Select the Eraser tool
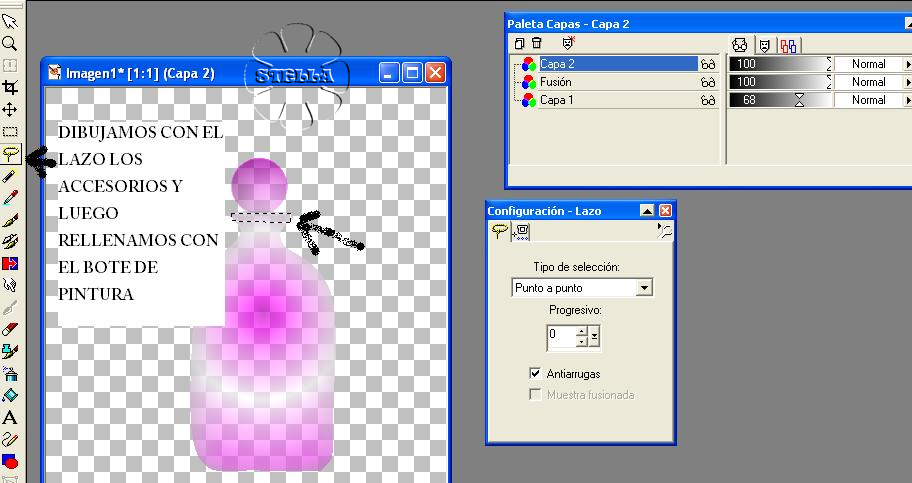The height and width of the screenshot is (483, 912). coord(10,329)
